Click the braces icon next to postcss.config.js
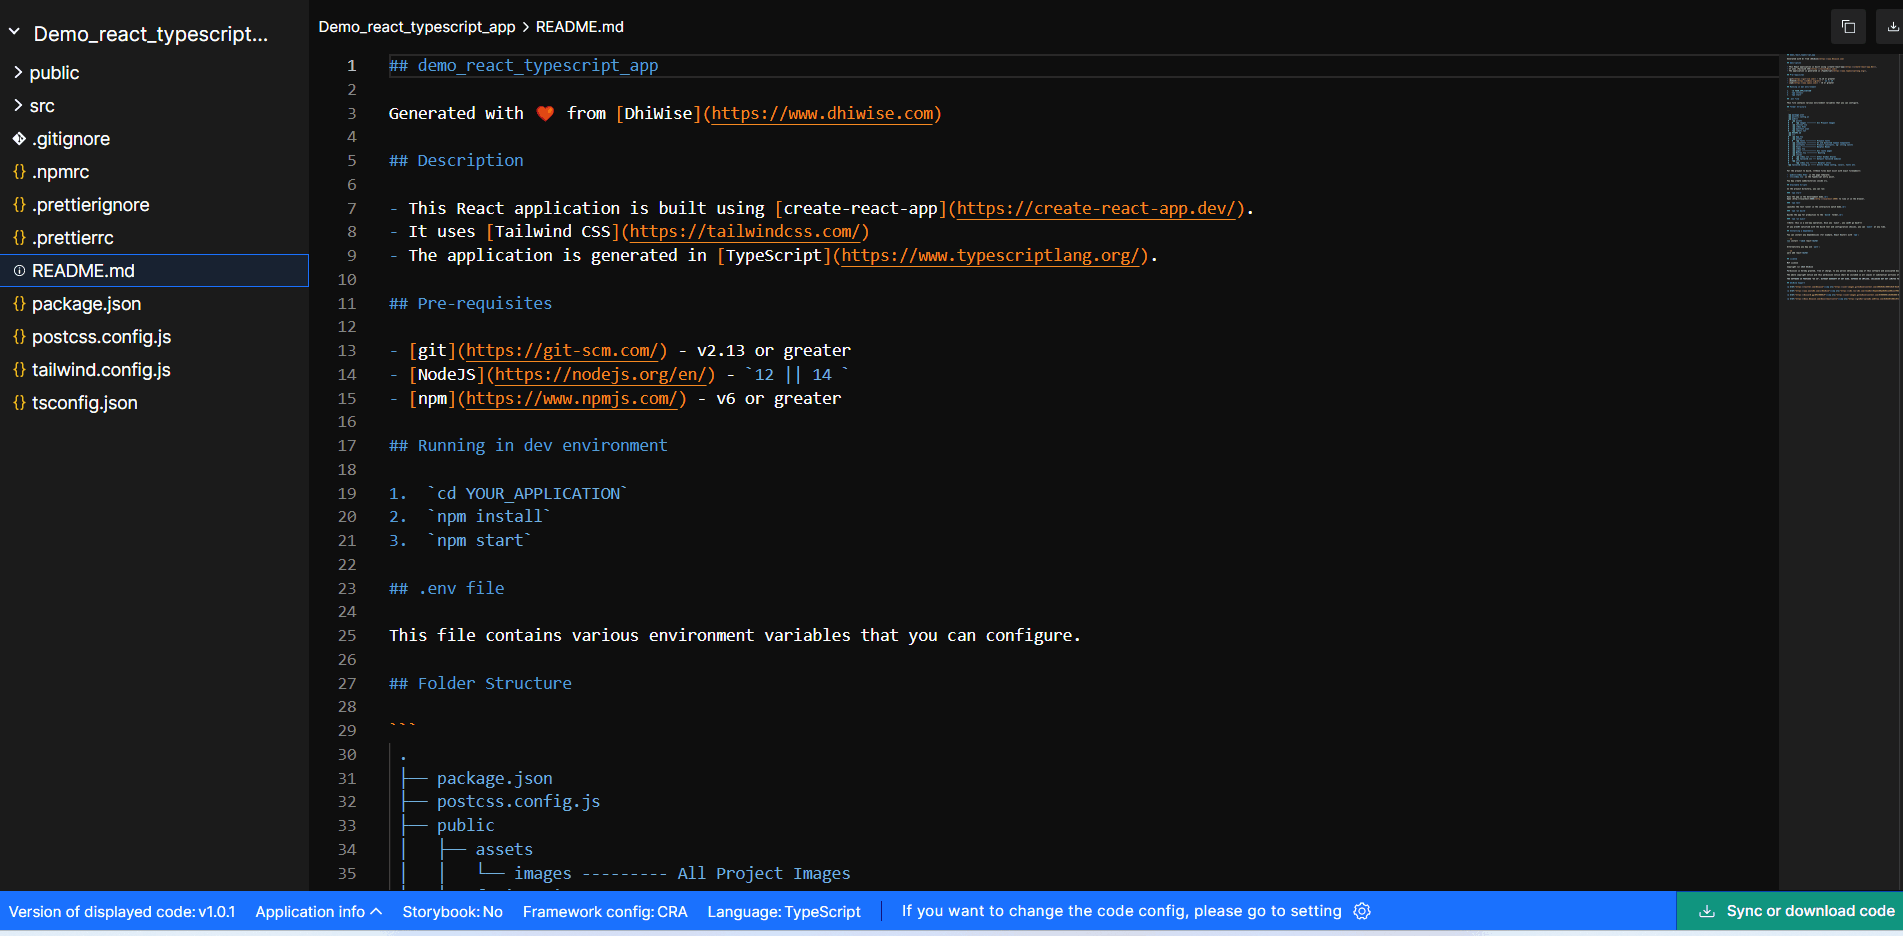Viewport: 1903px width, 936px height. [x=19, y=337]
